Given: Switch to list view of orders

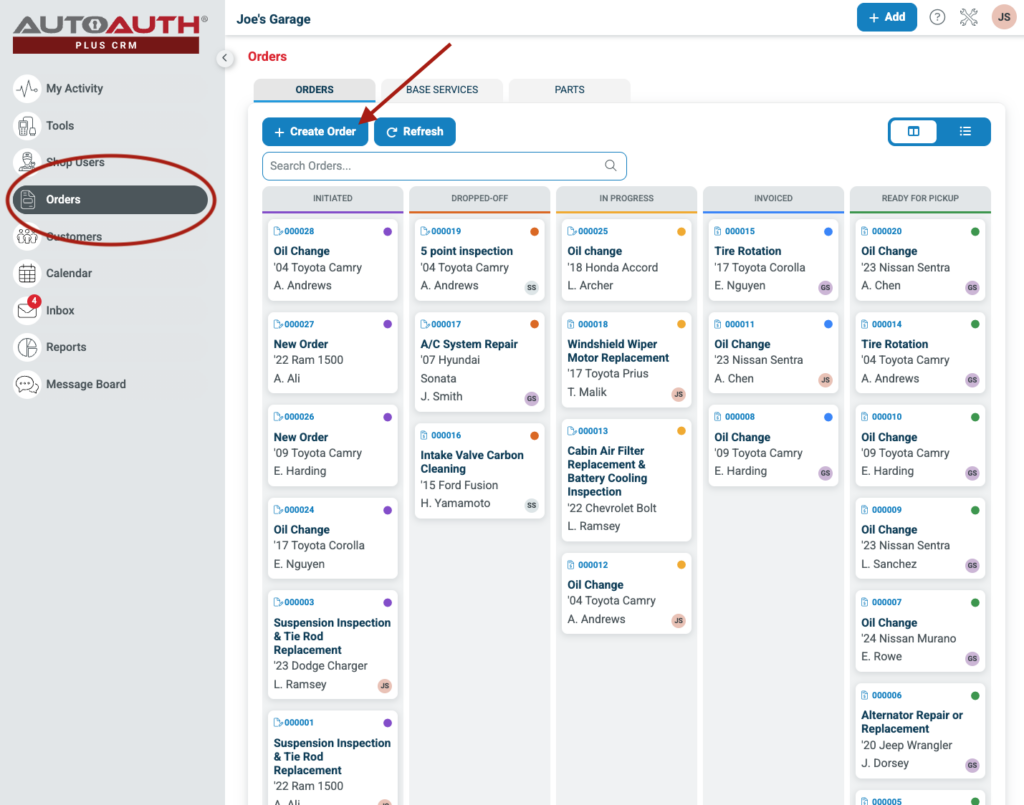Looking at the screenshot, I should (964, 131).
